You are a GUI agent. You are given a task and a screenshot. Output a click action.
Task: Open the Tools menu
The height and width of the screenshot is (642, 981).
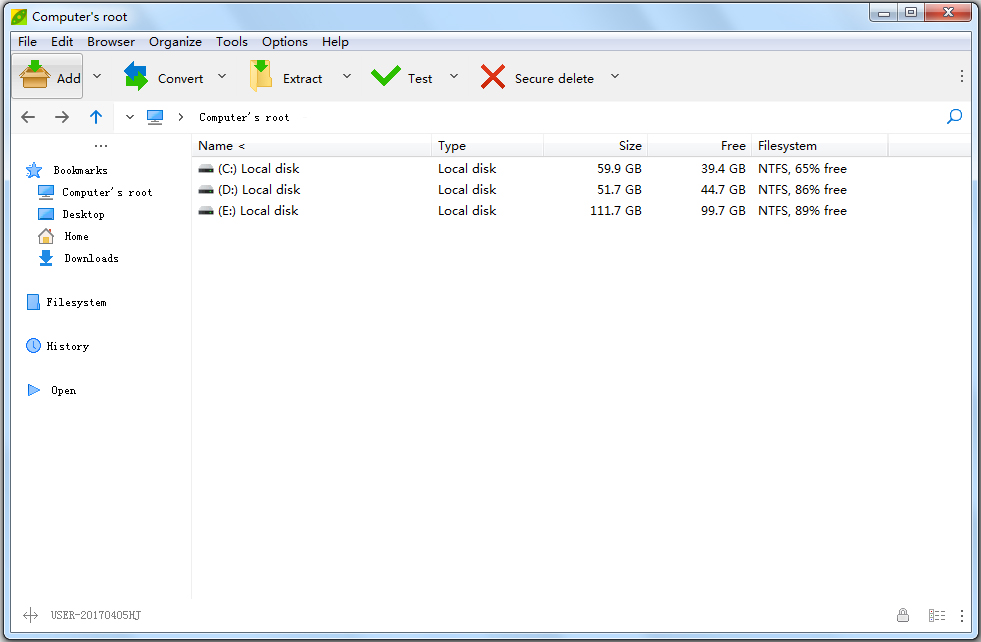(x=232, y=42)
